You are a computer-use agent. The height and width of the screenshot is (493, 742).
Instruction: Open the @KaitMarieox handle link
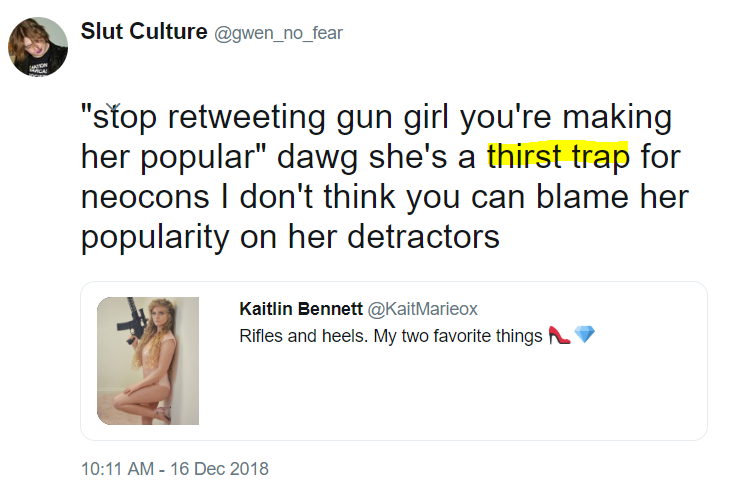[423, 309]
